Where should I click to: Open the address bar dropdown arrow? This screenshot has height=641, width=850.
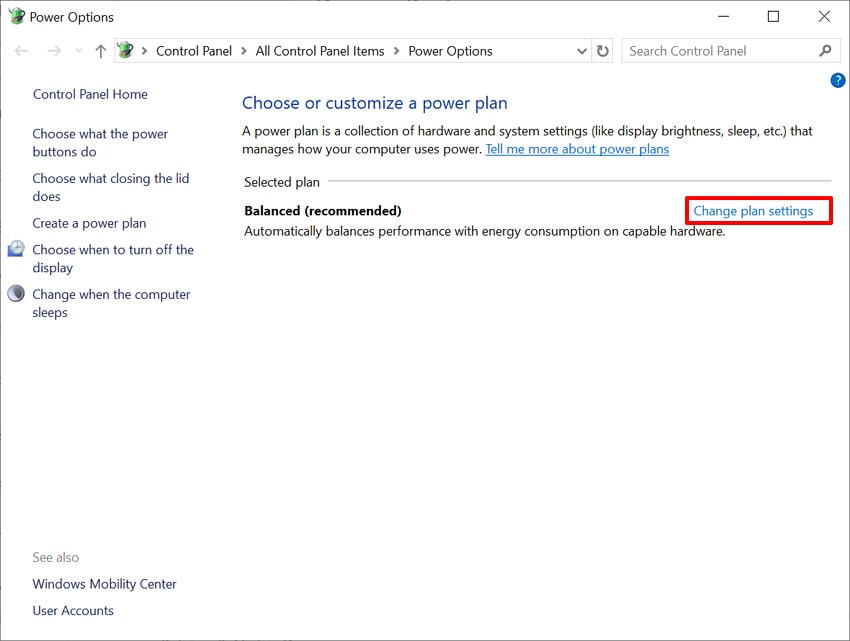click(x=581, y=50)
